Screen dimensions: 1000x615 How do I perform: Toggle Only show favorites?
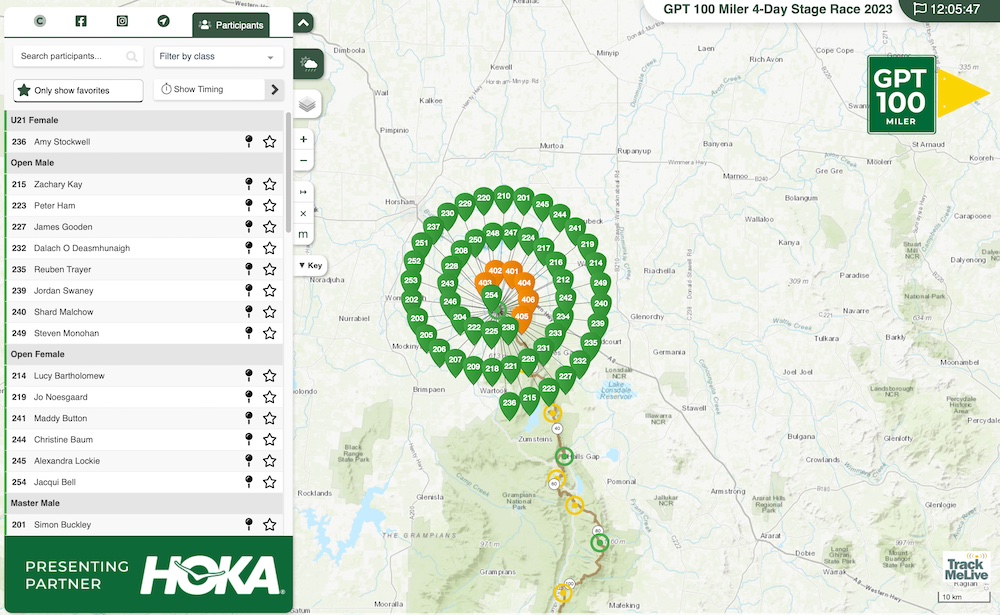(x=78, y=90)
